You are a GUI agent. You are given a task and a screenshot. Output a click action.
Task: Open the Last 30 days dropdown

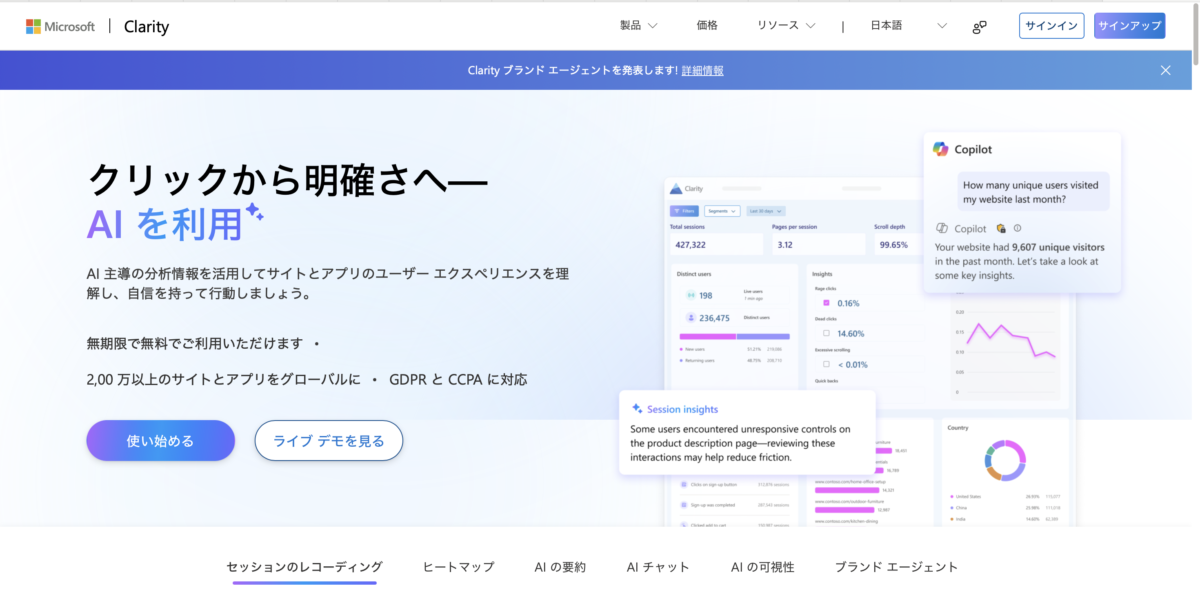pos(766,211)
